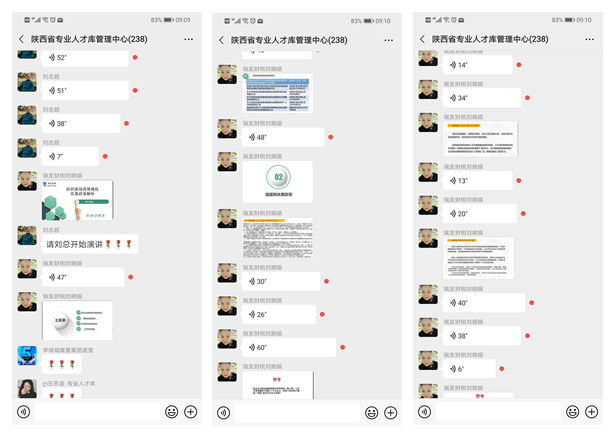Play the 47" voice message
Screen dimensions: 614x435
pos(83,277)
